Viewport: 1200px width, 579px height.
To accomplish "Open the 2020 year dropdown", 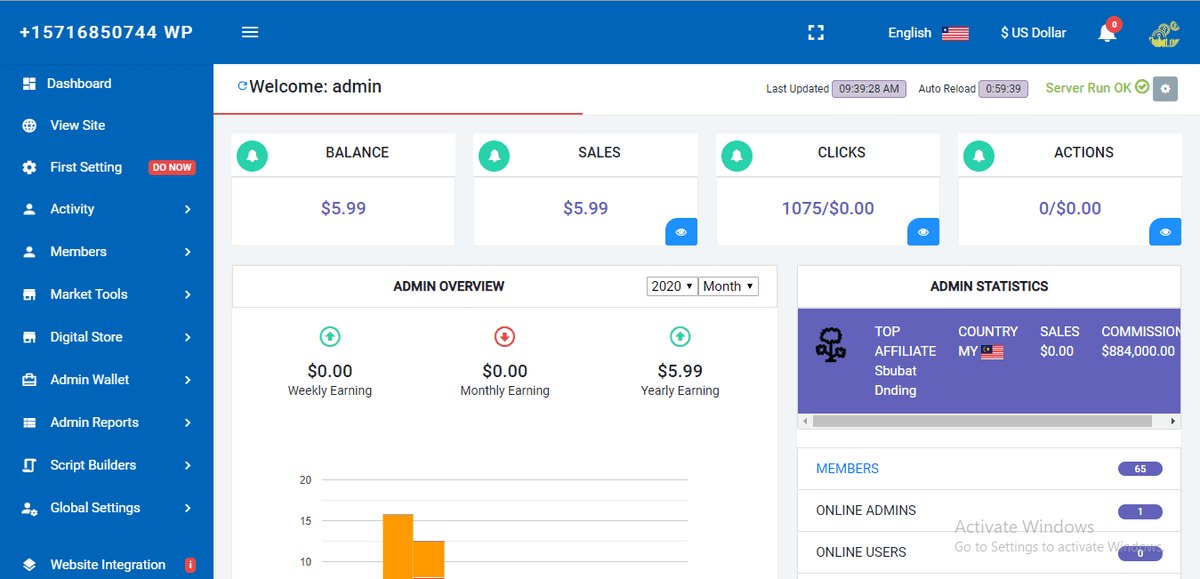I will pyautogui.click(x=672, y=286).
